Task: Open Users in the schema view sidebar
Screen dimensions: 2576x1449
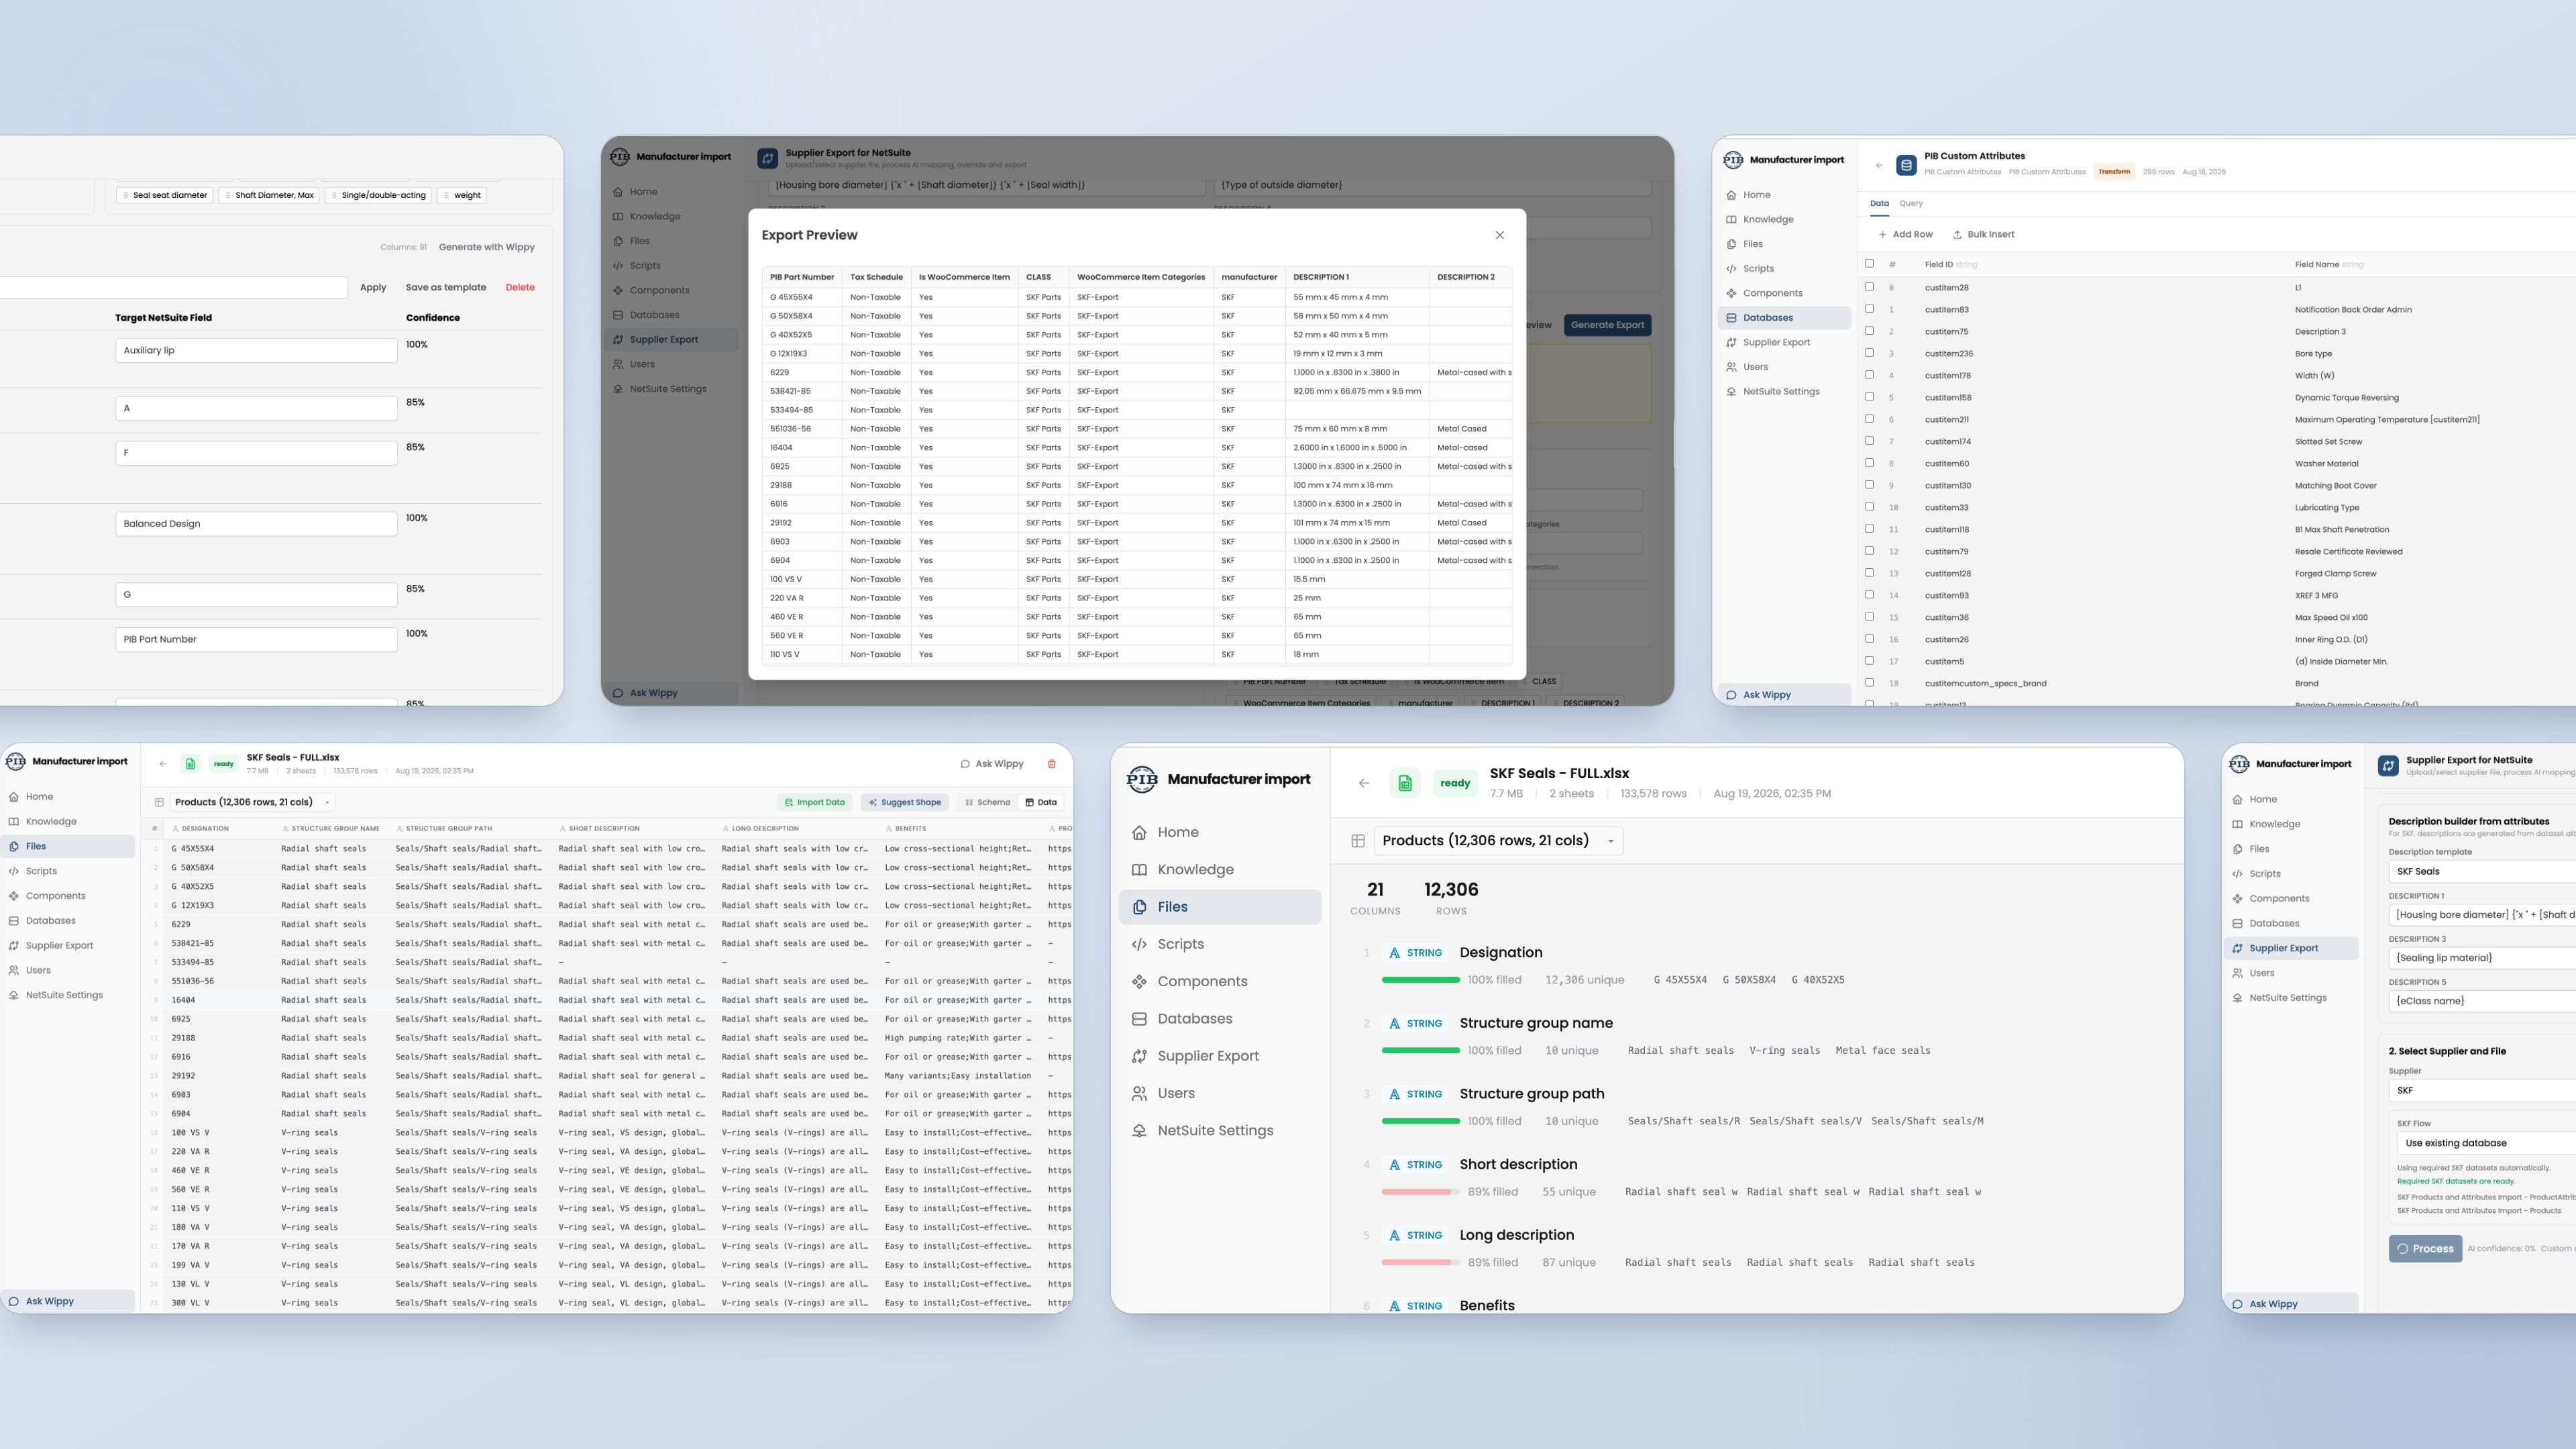Action: pyautogui.click(x=1220, y=1093)
